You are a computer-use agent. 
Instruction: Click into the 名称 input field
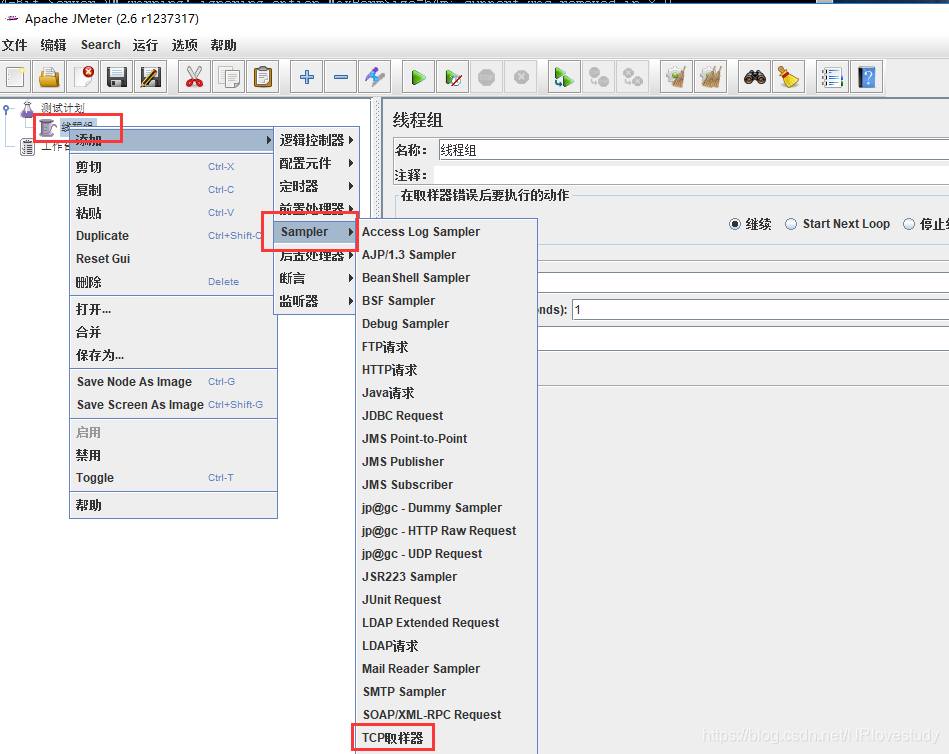pos(692,149)
